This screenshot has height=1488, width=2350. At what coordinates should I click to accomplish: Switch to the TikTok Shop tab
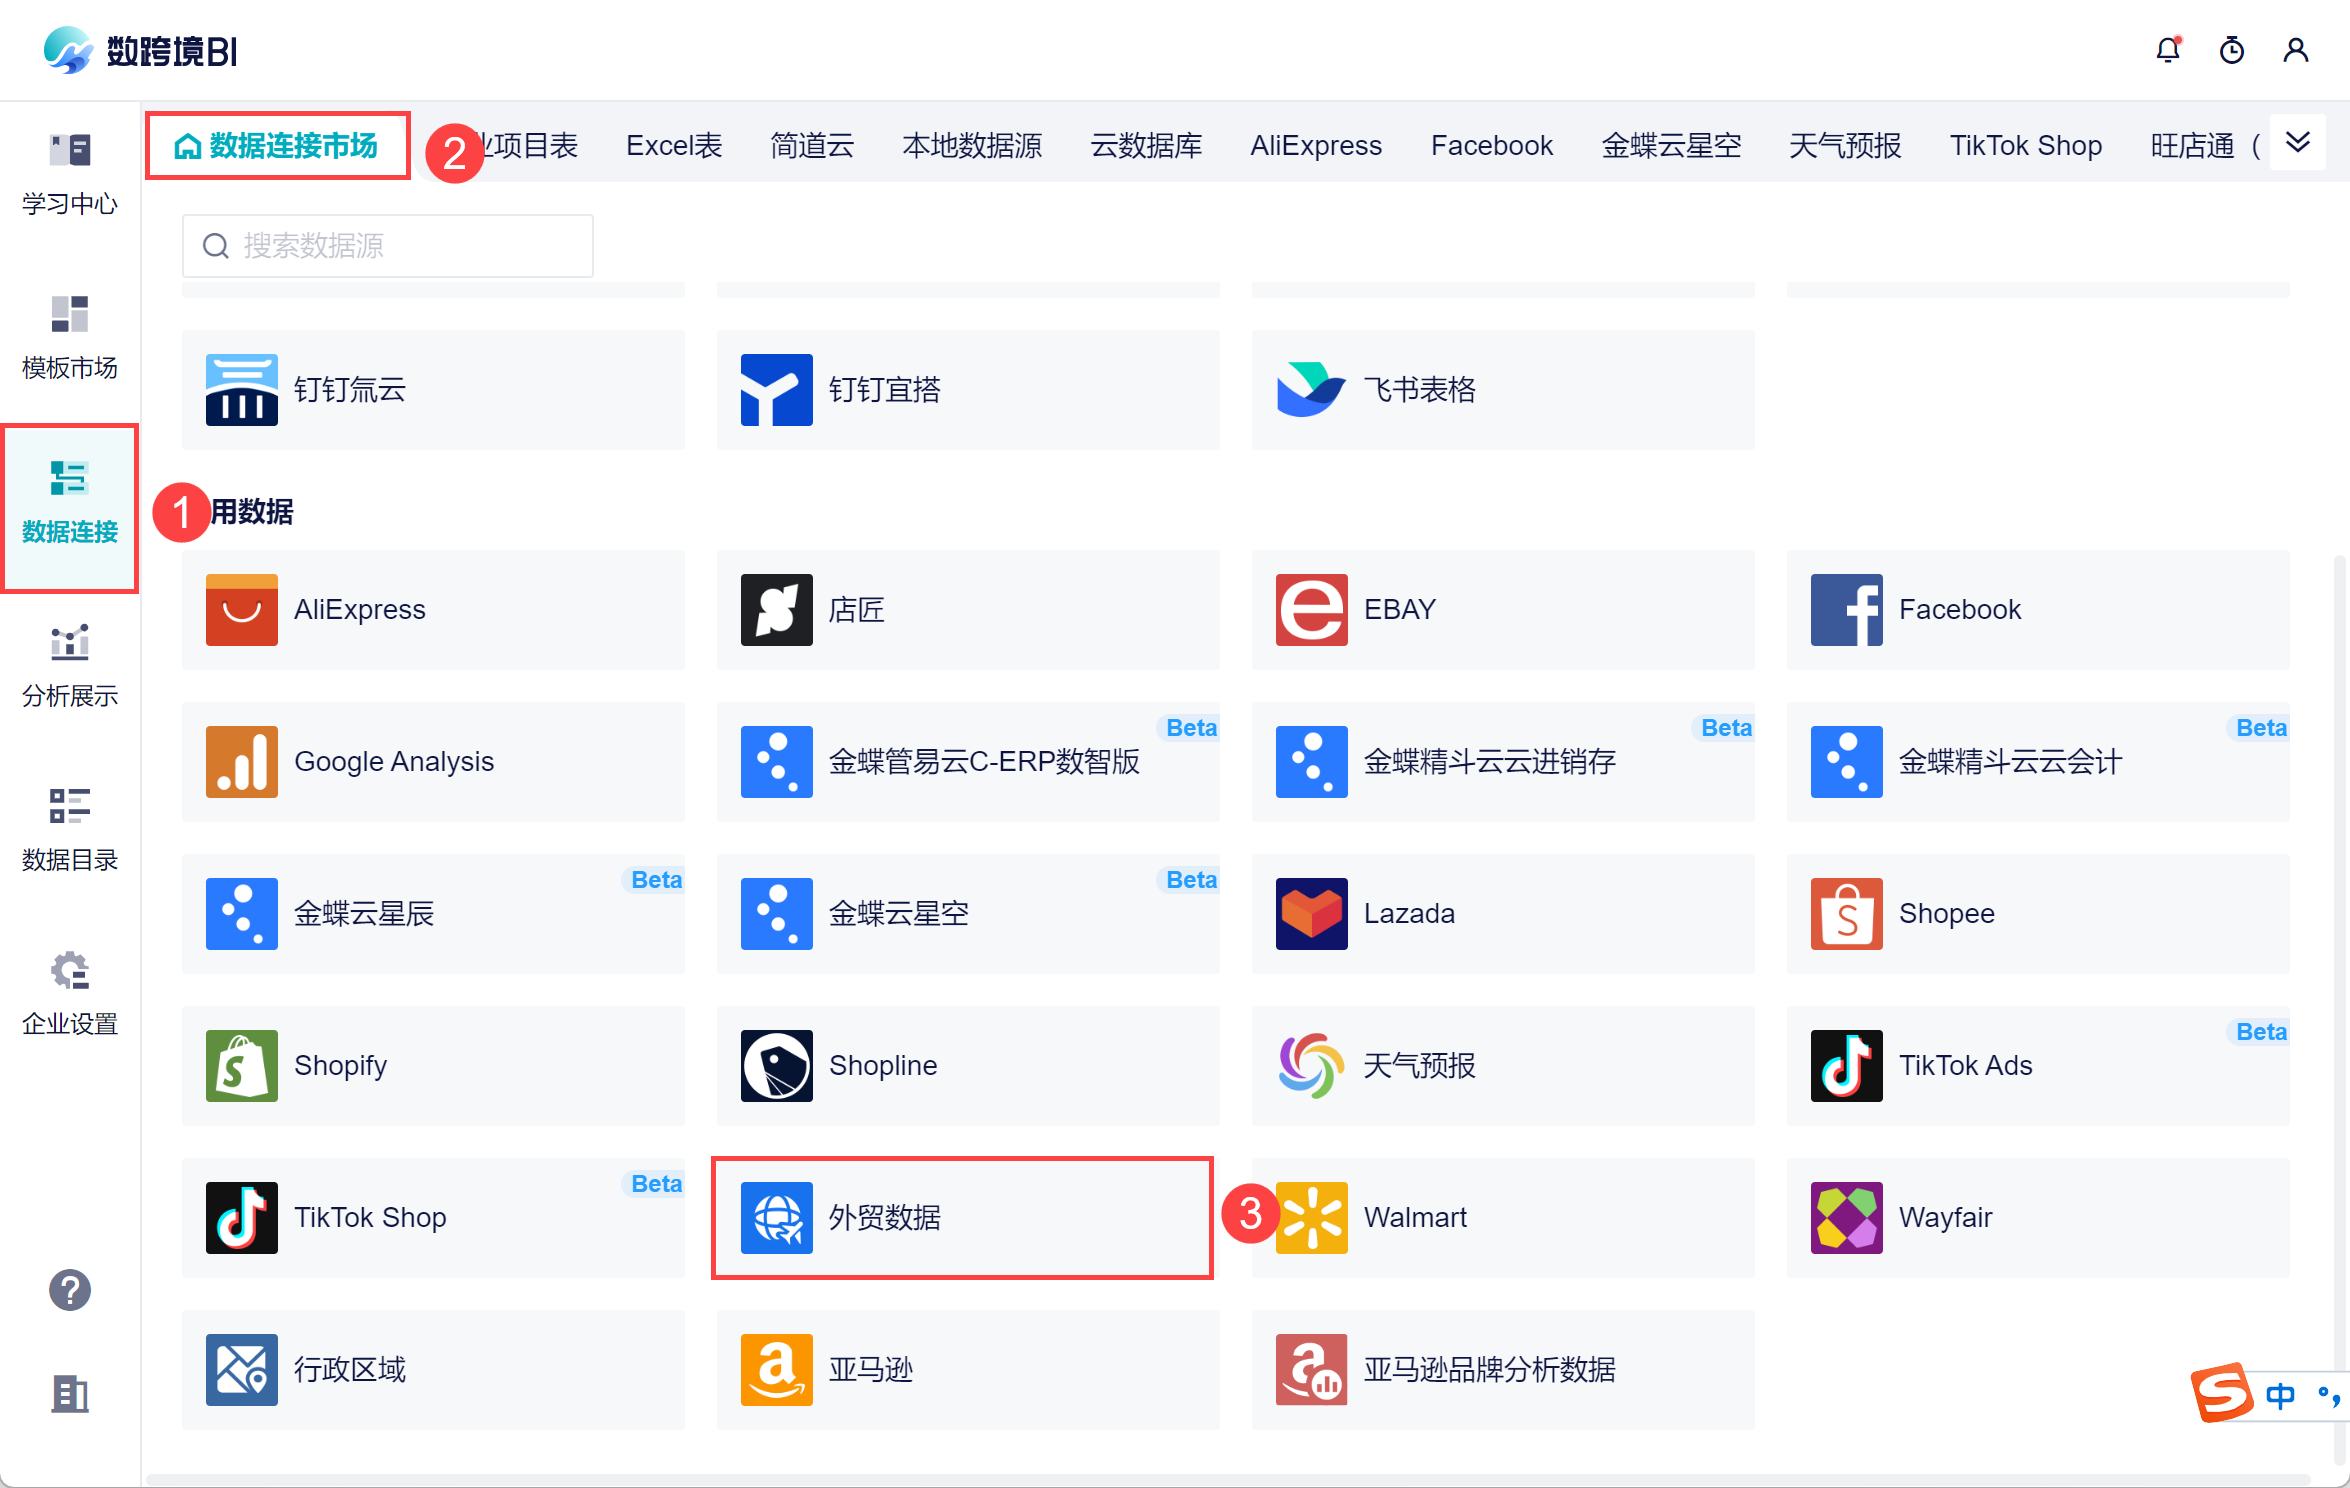pos(2025,146)
